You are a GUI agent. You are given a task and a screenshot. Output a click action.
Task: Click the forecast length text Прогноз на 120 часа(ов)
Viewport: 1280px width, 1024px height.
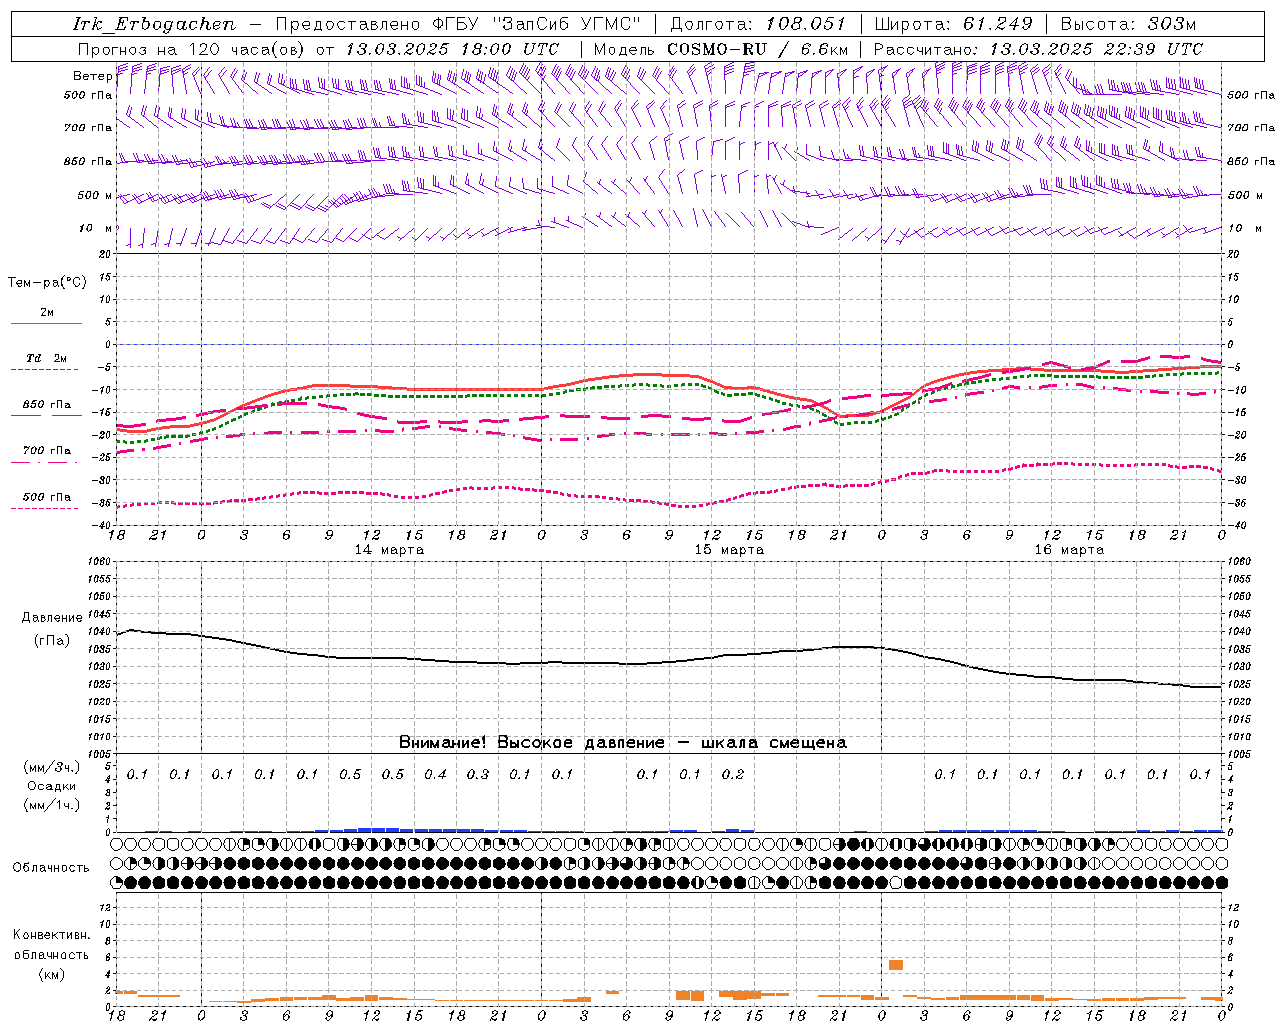192,49
